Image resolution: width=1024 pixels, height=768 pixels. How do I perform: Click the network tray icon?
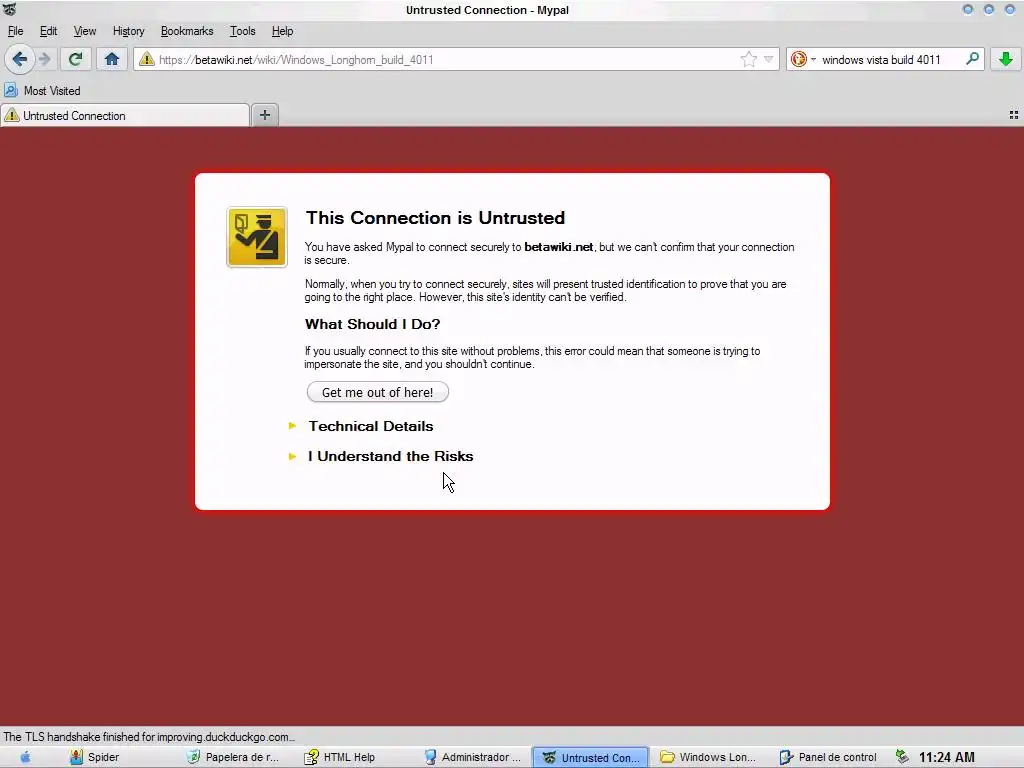click(902, 757)
